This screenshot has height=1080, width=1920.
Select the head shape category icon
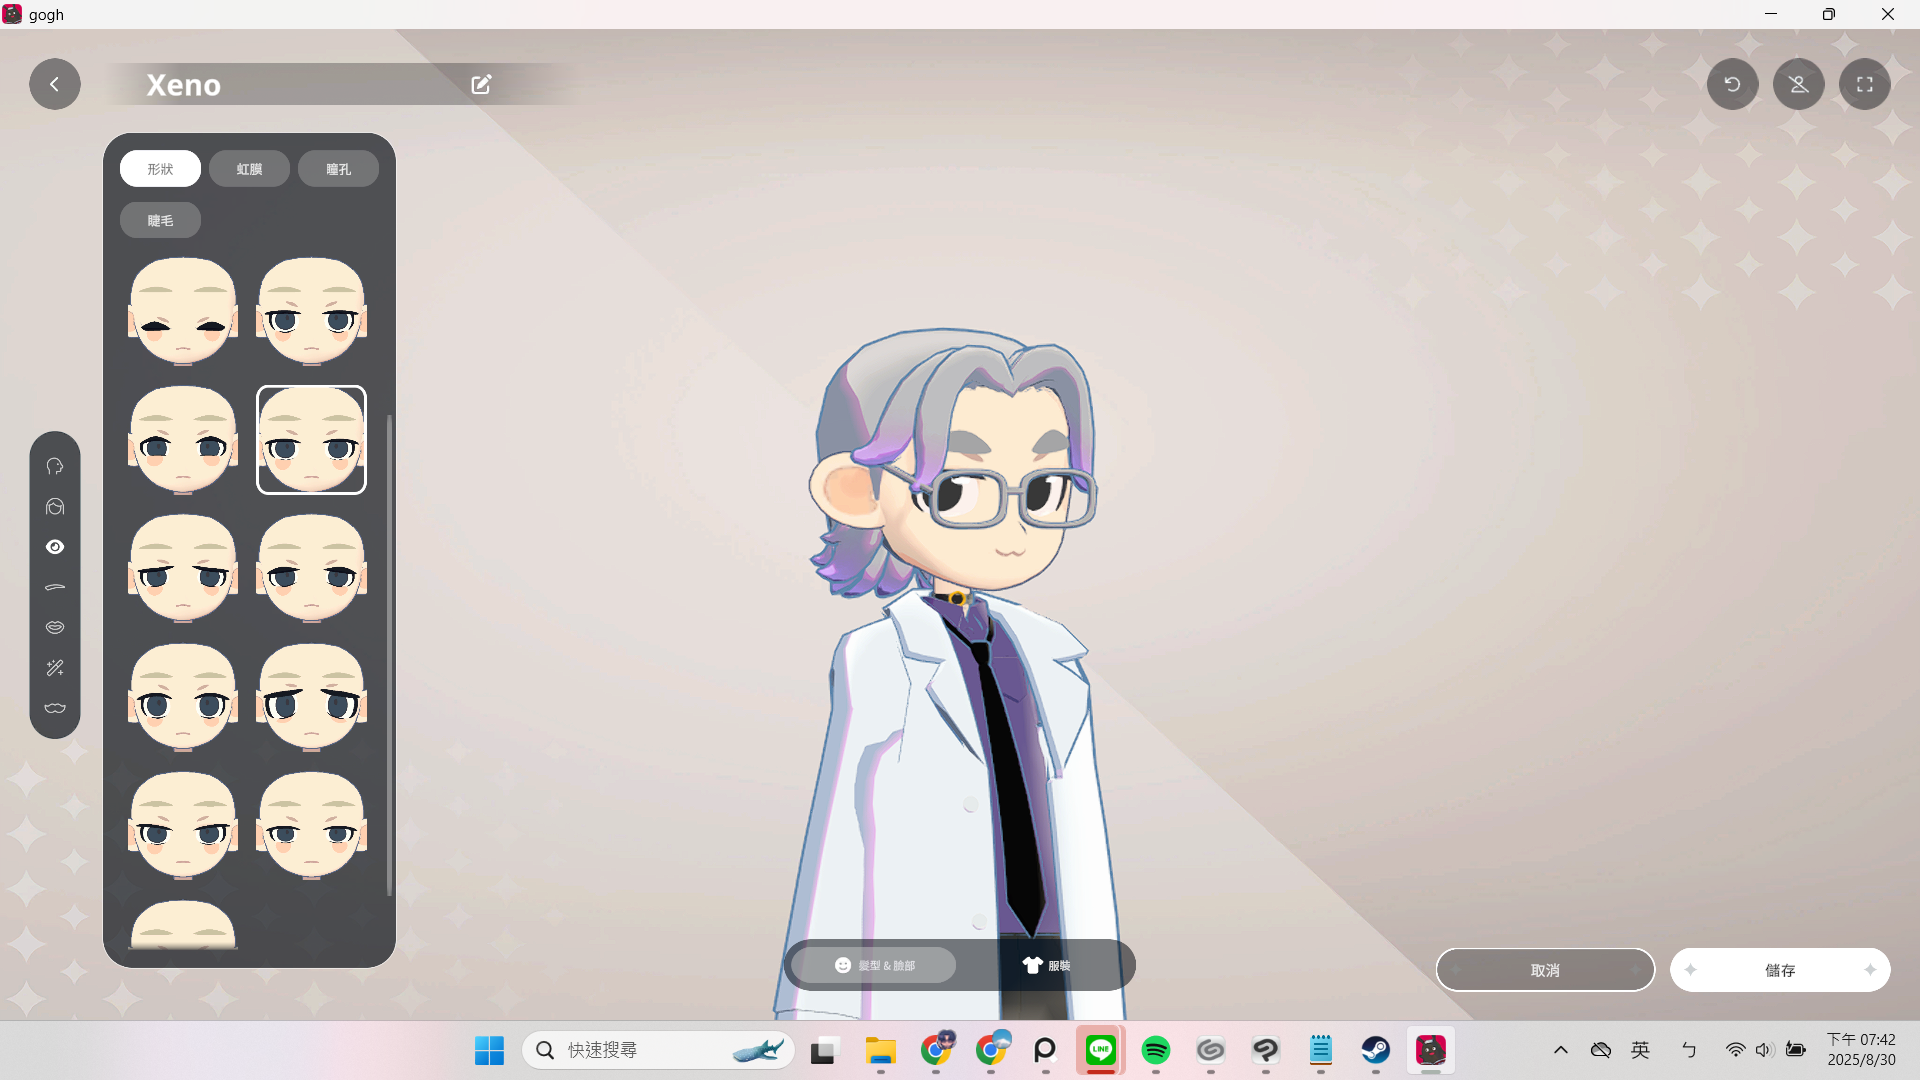tap(55, 467)
